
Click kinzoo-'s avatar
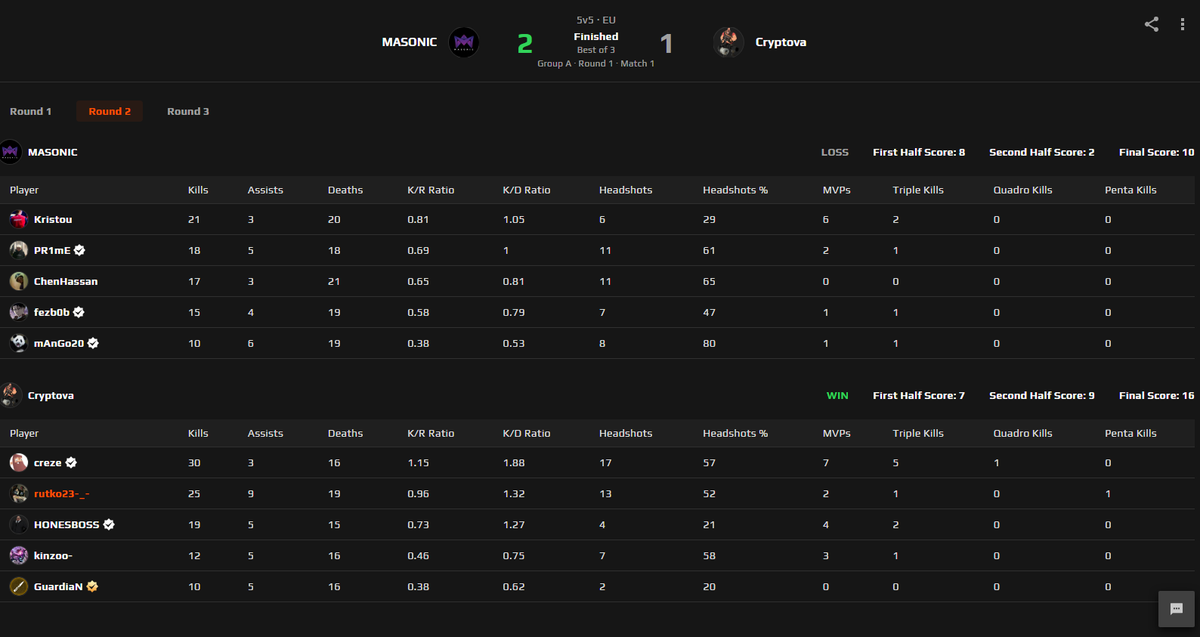(19, 555)
